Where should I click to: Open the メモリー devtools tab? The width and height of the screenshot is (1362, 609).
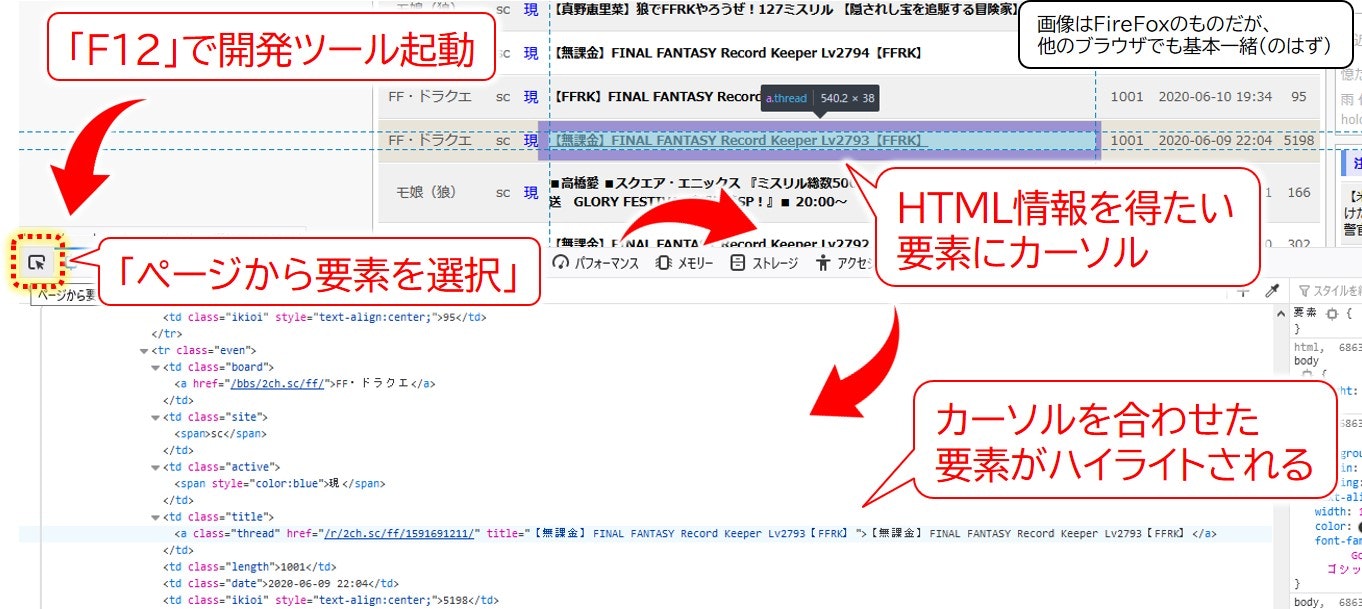point(685,263)
